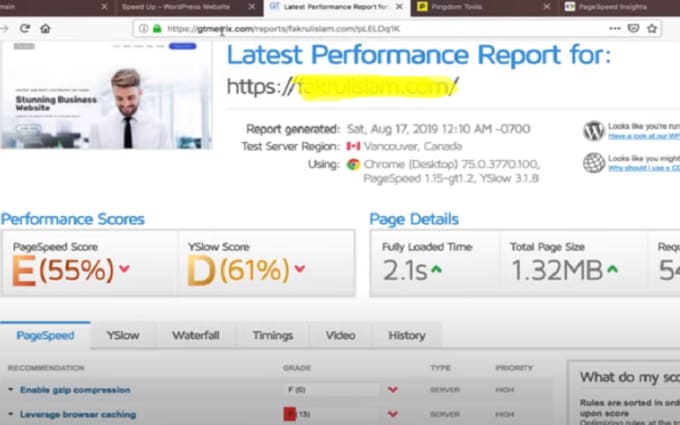Close the Latest Performance Report tab
Viewport: 680px width, 425px height.
(x=399, y=7)
